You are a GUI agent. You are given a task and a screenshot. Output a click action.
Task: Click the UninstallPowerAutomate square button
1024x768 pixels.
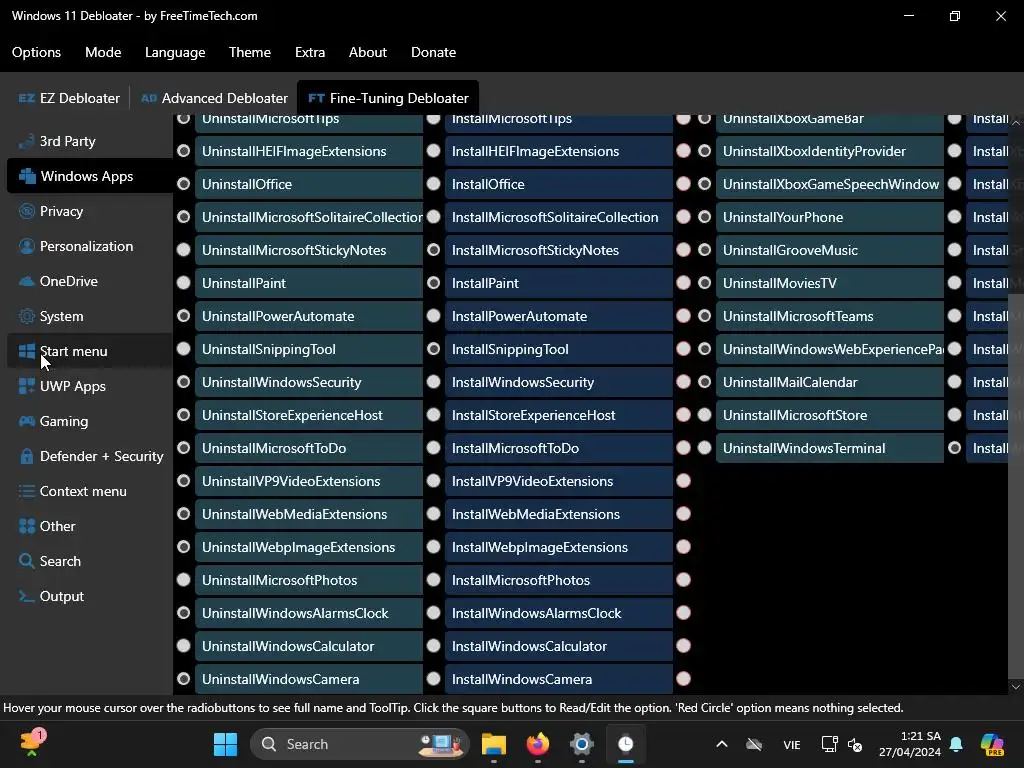coord(309,316)
